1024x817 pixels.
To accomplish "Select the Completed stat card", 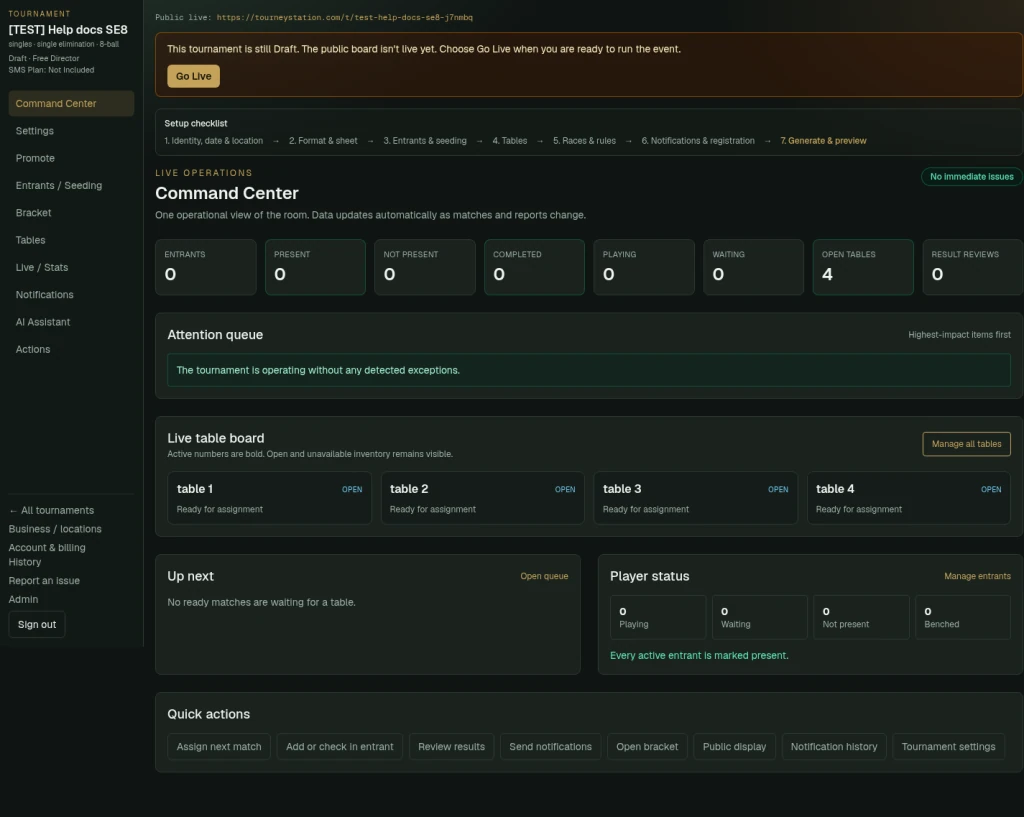I will point(534,267).
